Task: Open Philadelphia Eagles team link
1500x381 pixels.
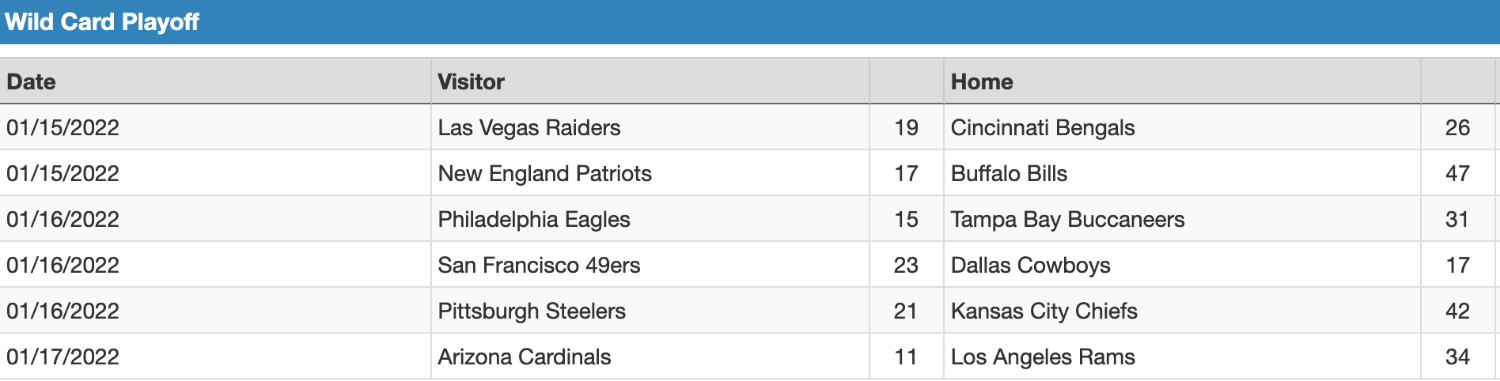Action: [534, 220]
